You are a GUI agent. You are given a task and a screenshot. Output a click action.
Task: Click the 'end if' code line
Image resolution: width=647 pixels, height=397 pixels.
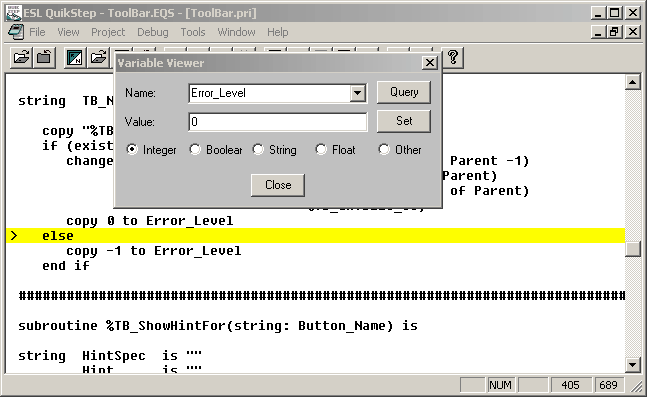pyautogui.click(x=66, y=266)
